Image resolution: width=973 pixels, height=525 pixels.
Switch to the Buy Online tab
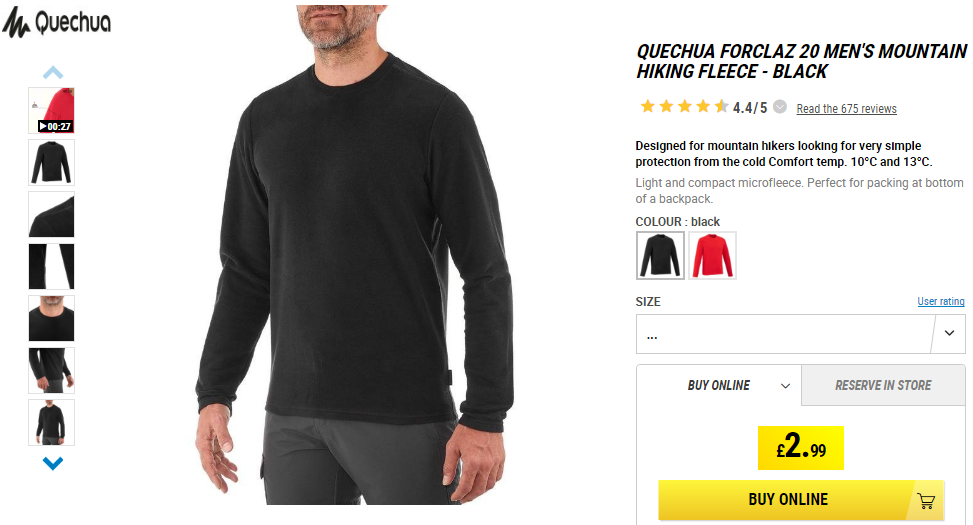pos(719,385)
